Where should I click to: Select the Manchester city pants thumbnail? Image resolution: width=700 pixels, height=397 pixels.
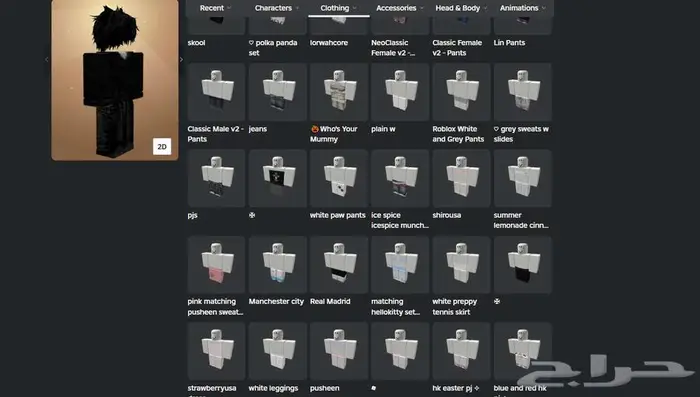point(278,265)
